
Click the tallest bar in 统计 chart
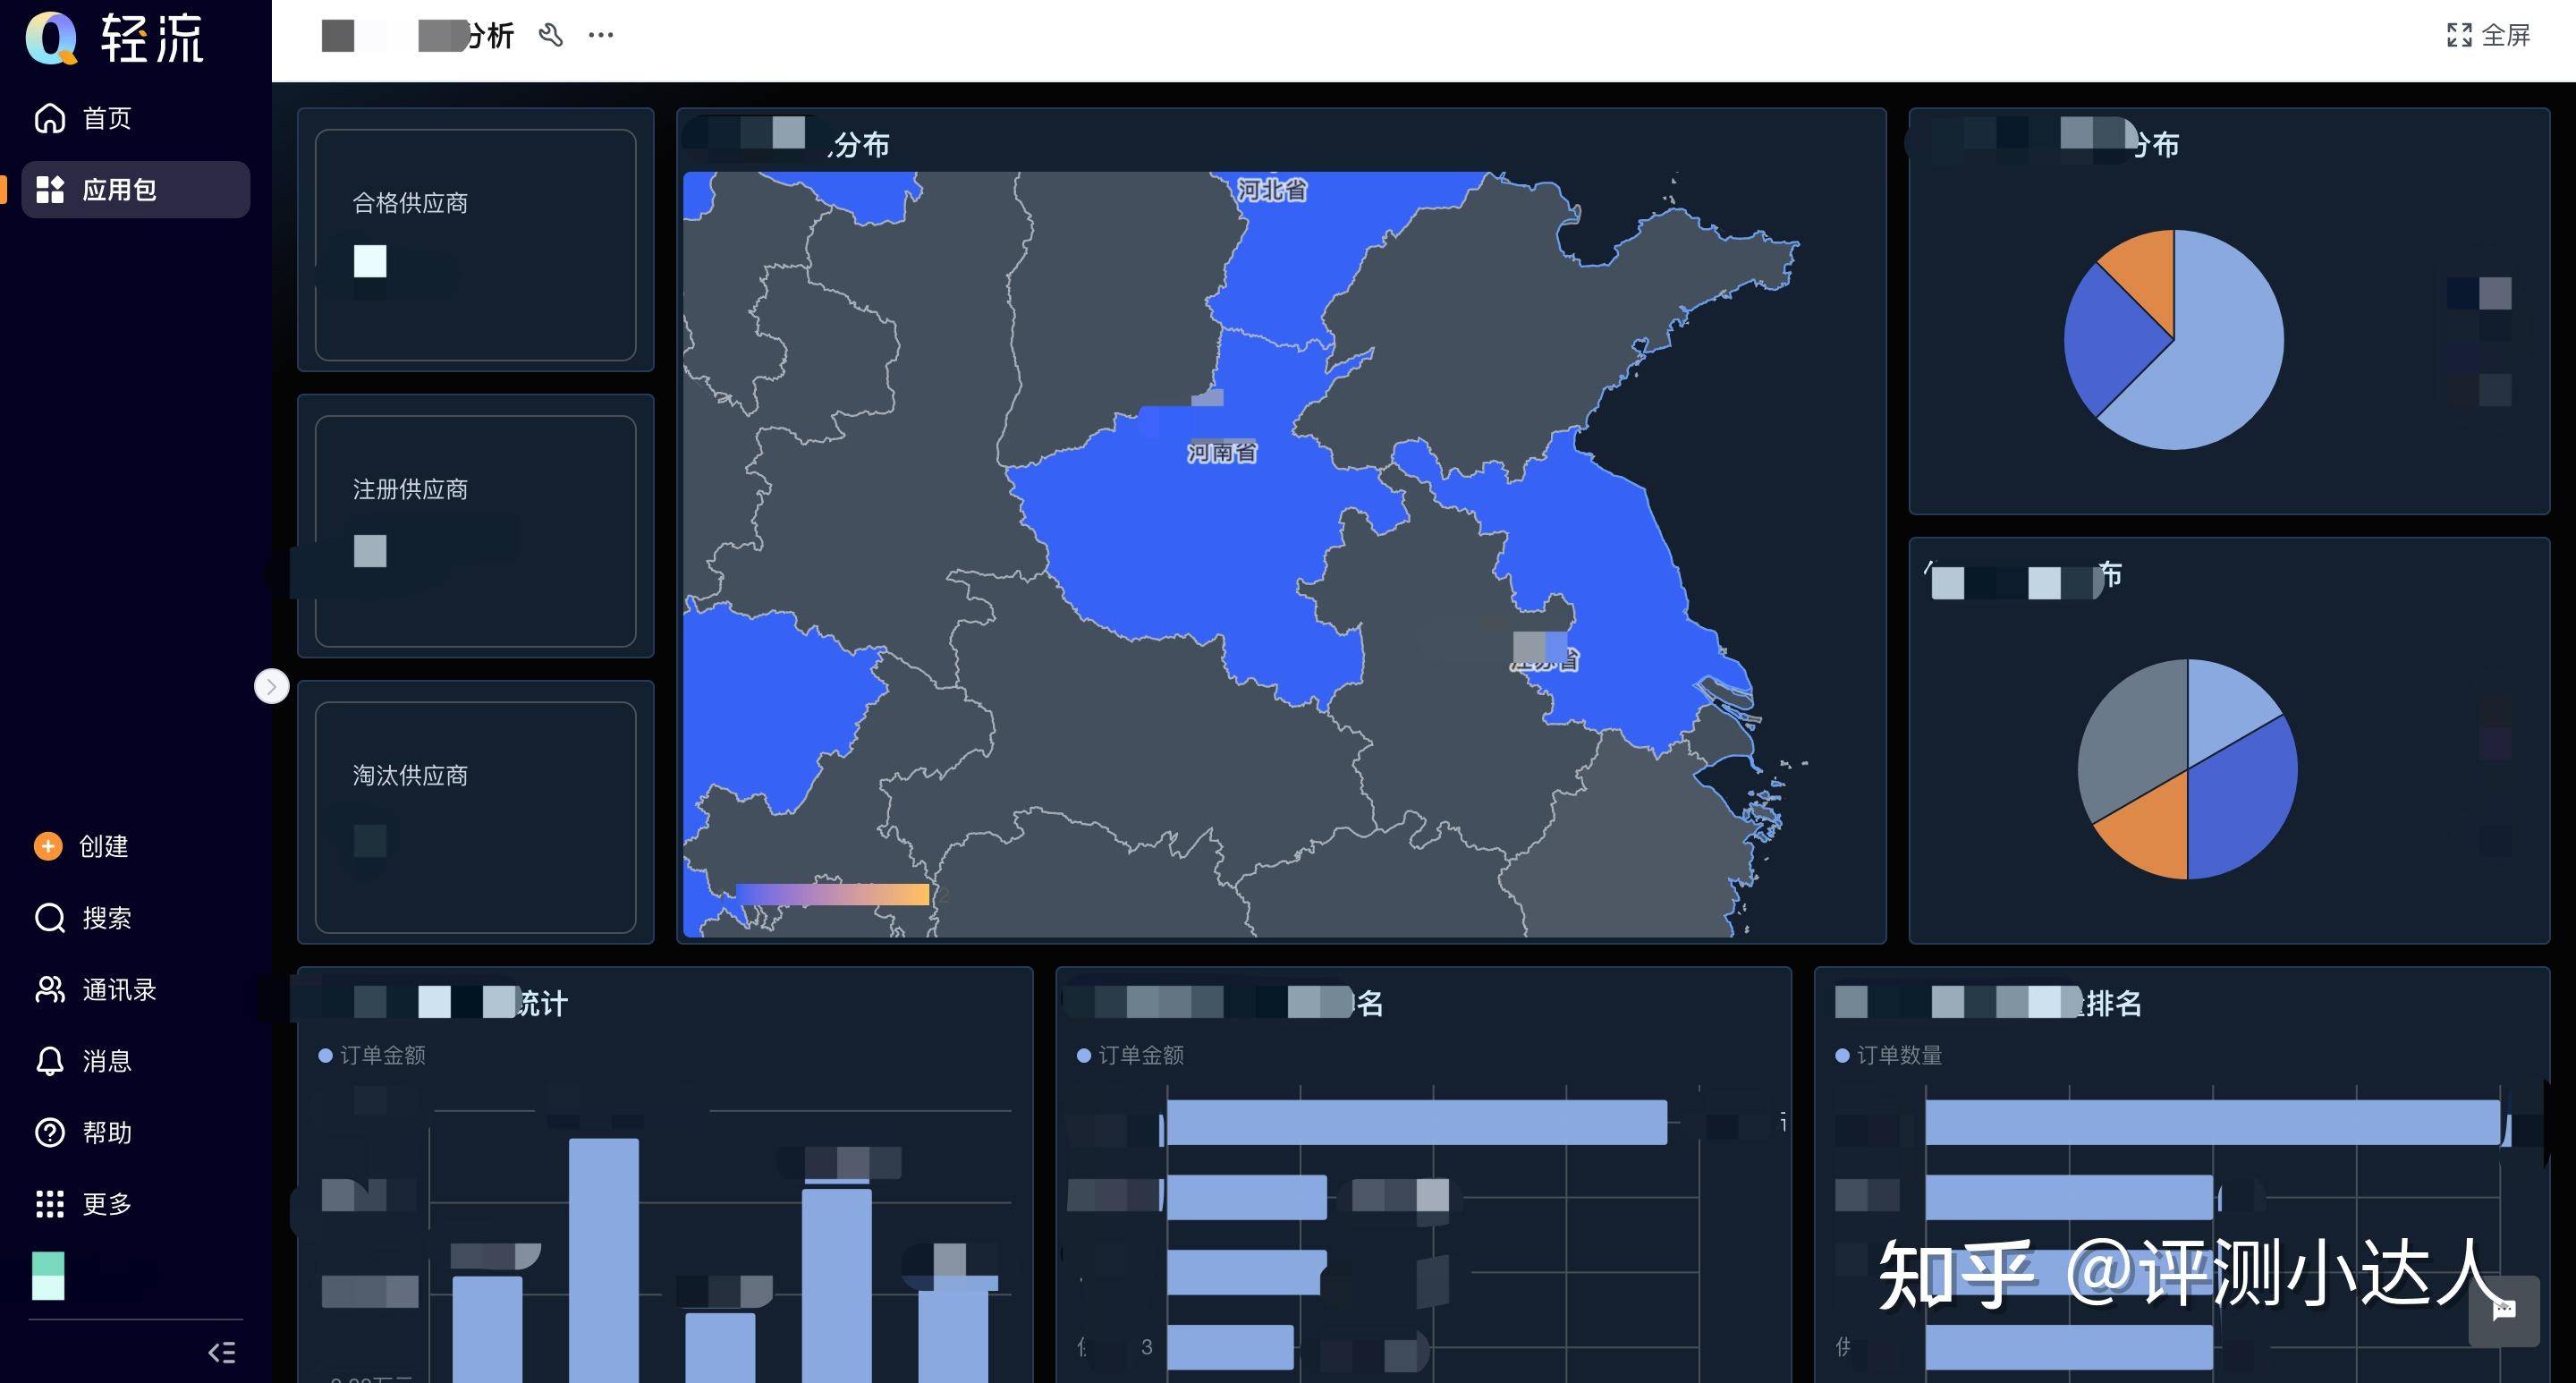coord(604,1260)
